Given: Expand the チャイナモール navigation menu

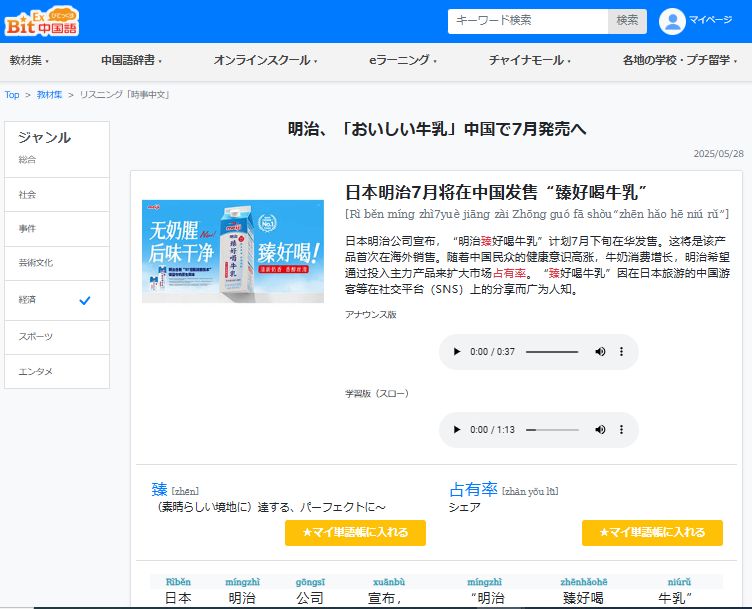Looking at the screenshot, I should [x=529, y=60].
